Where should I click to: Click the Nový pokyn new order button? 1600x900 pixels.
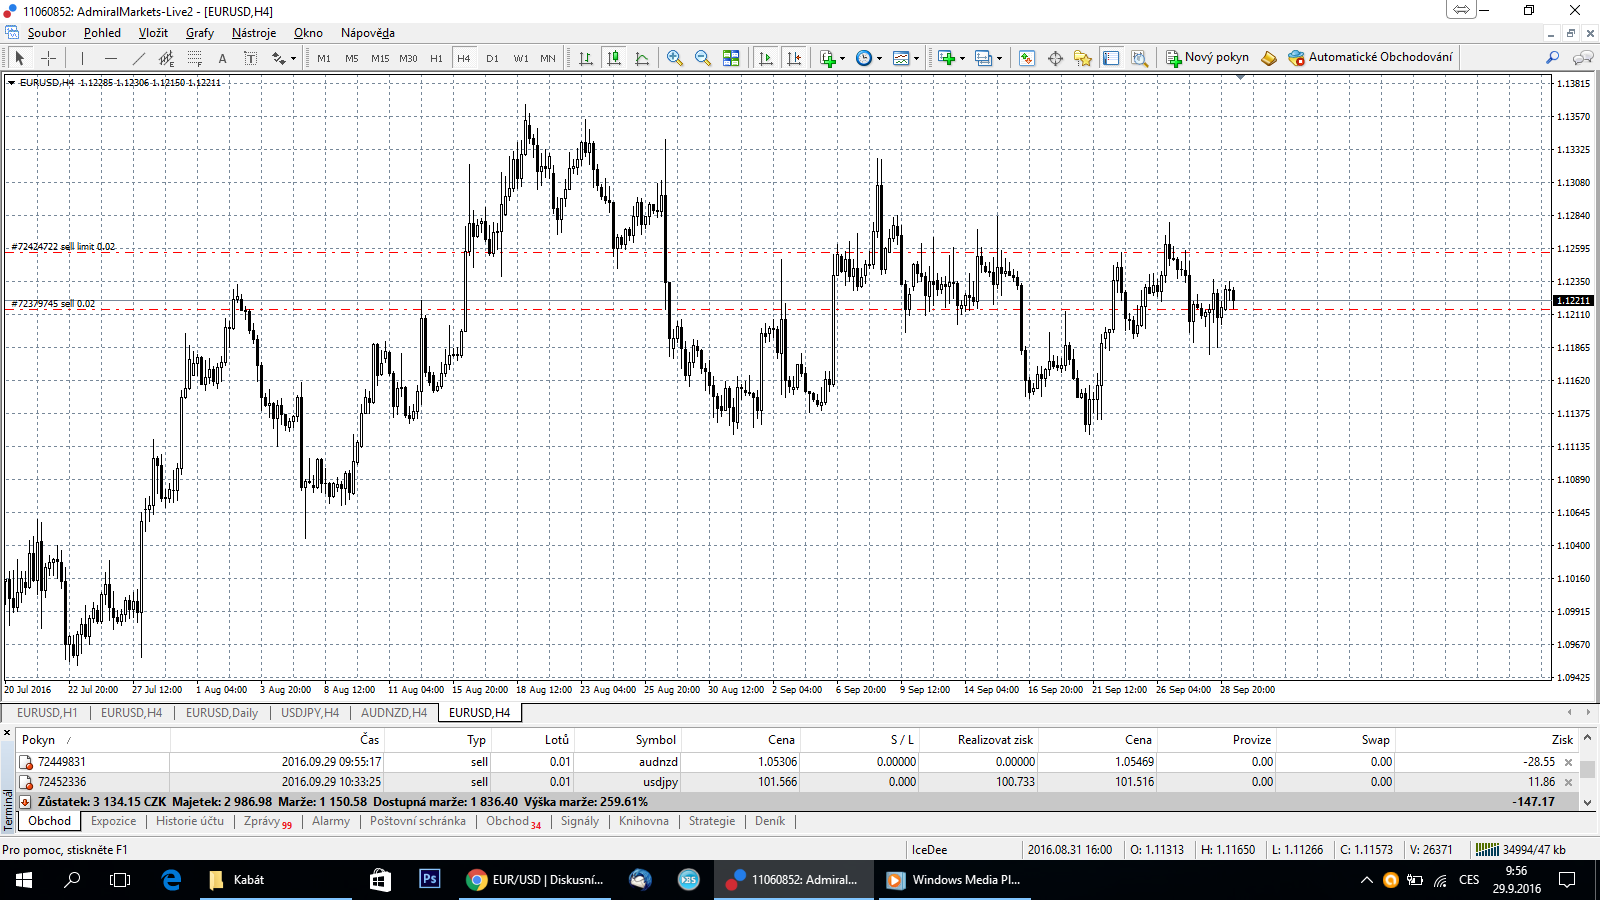click(1207, 58)
